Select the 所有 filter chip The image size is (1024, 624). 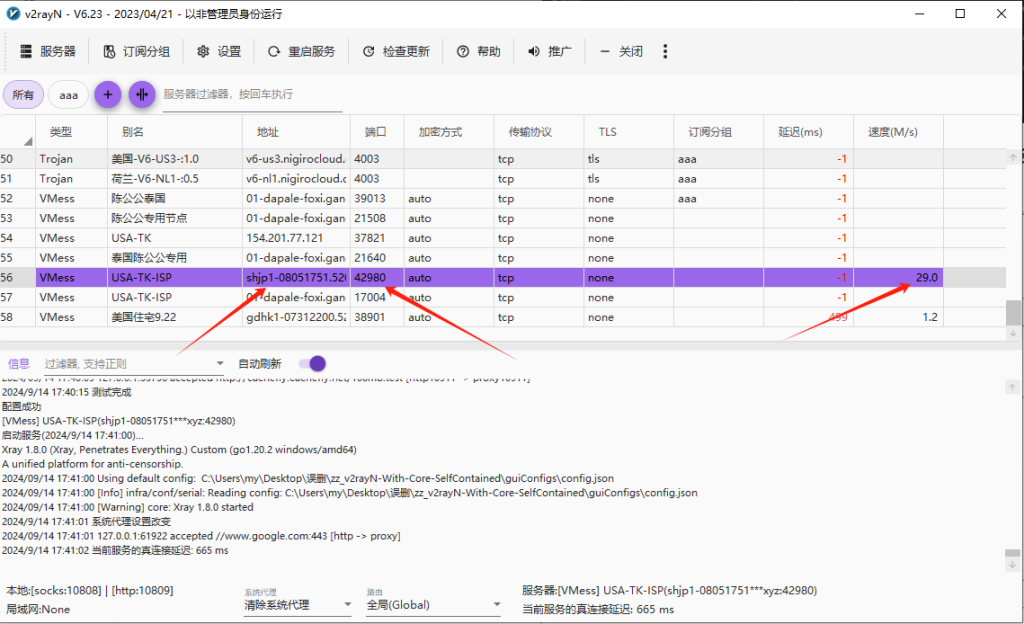[23, 94]
